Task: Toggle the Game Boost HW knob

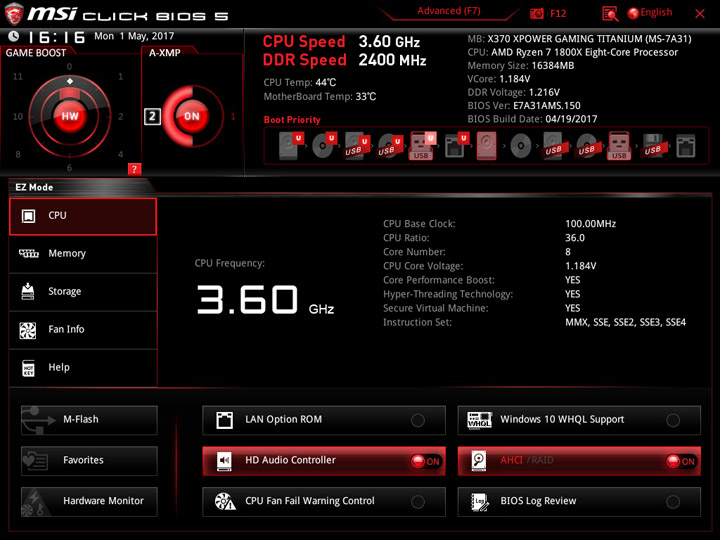Action: pyautogui.click(x=70, y=116)
